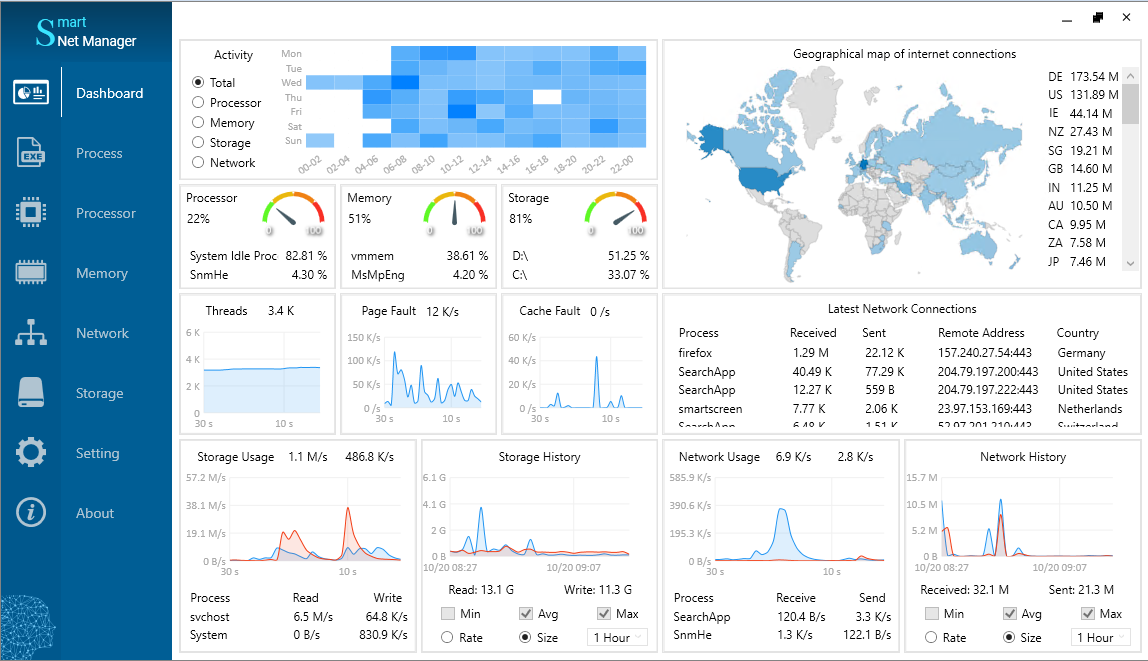The image size is (1148, 661).
Task: Select the Processor sidebar icon
Action: [30, 213]
